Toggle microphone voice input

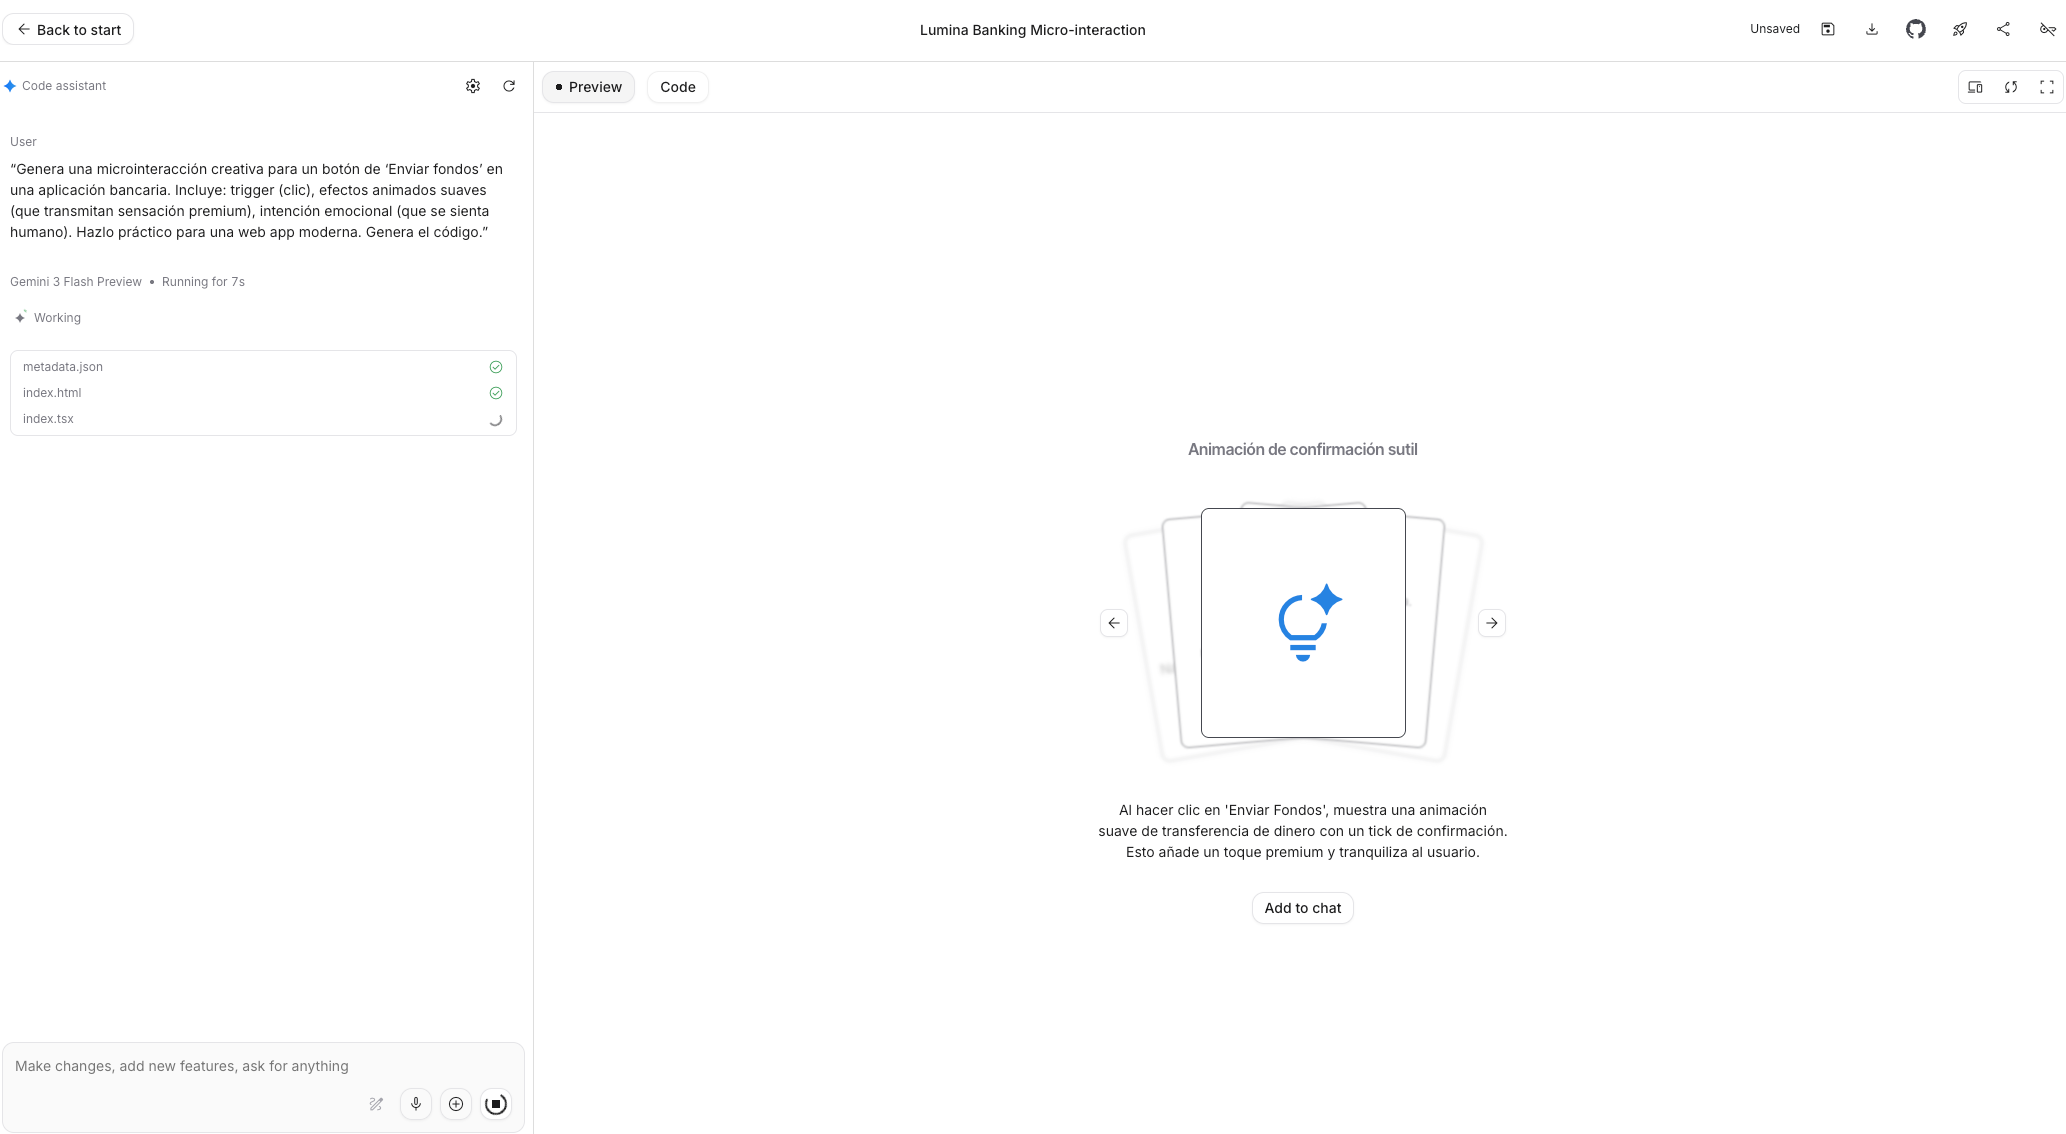(x=416, y=1104)
